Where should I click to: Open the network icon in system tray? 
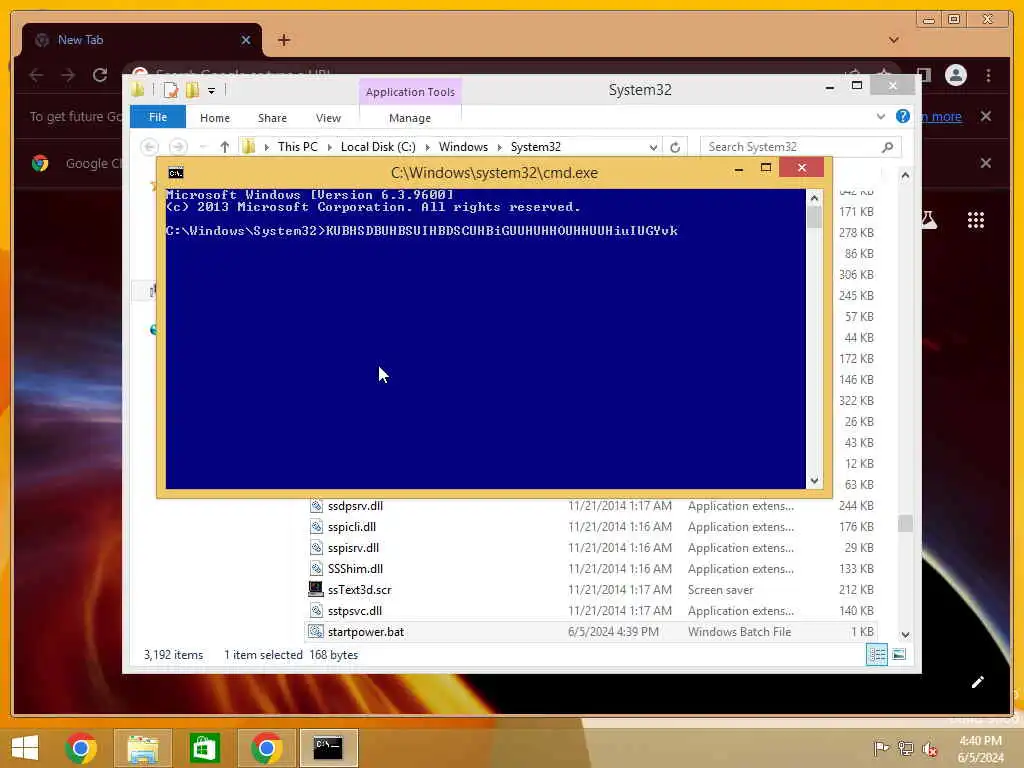pyautogui.click(x=905, y=748)
